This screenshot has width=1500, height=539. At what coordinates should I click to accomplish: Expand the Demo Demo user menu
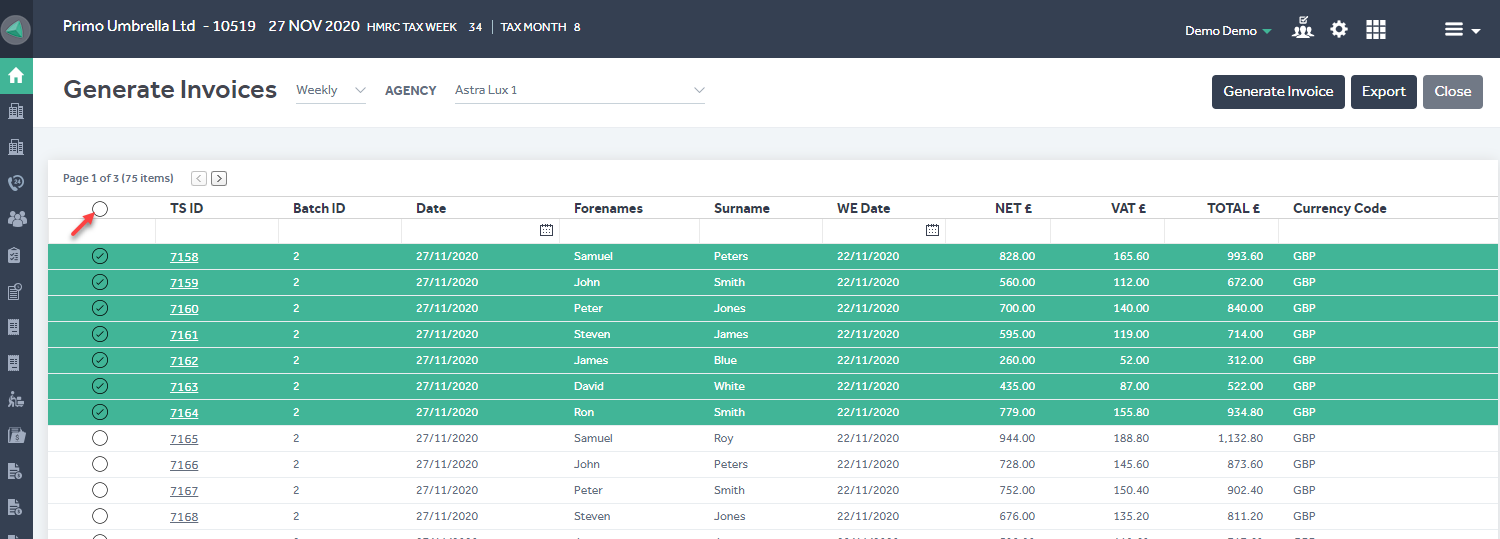pyautogui.click(x=1228, y=30)
